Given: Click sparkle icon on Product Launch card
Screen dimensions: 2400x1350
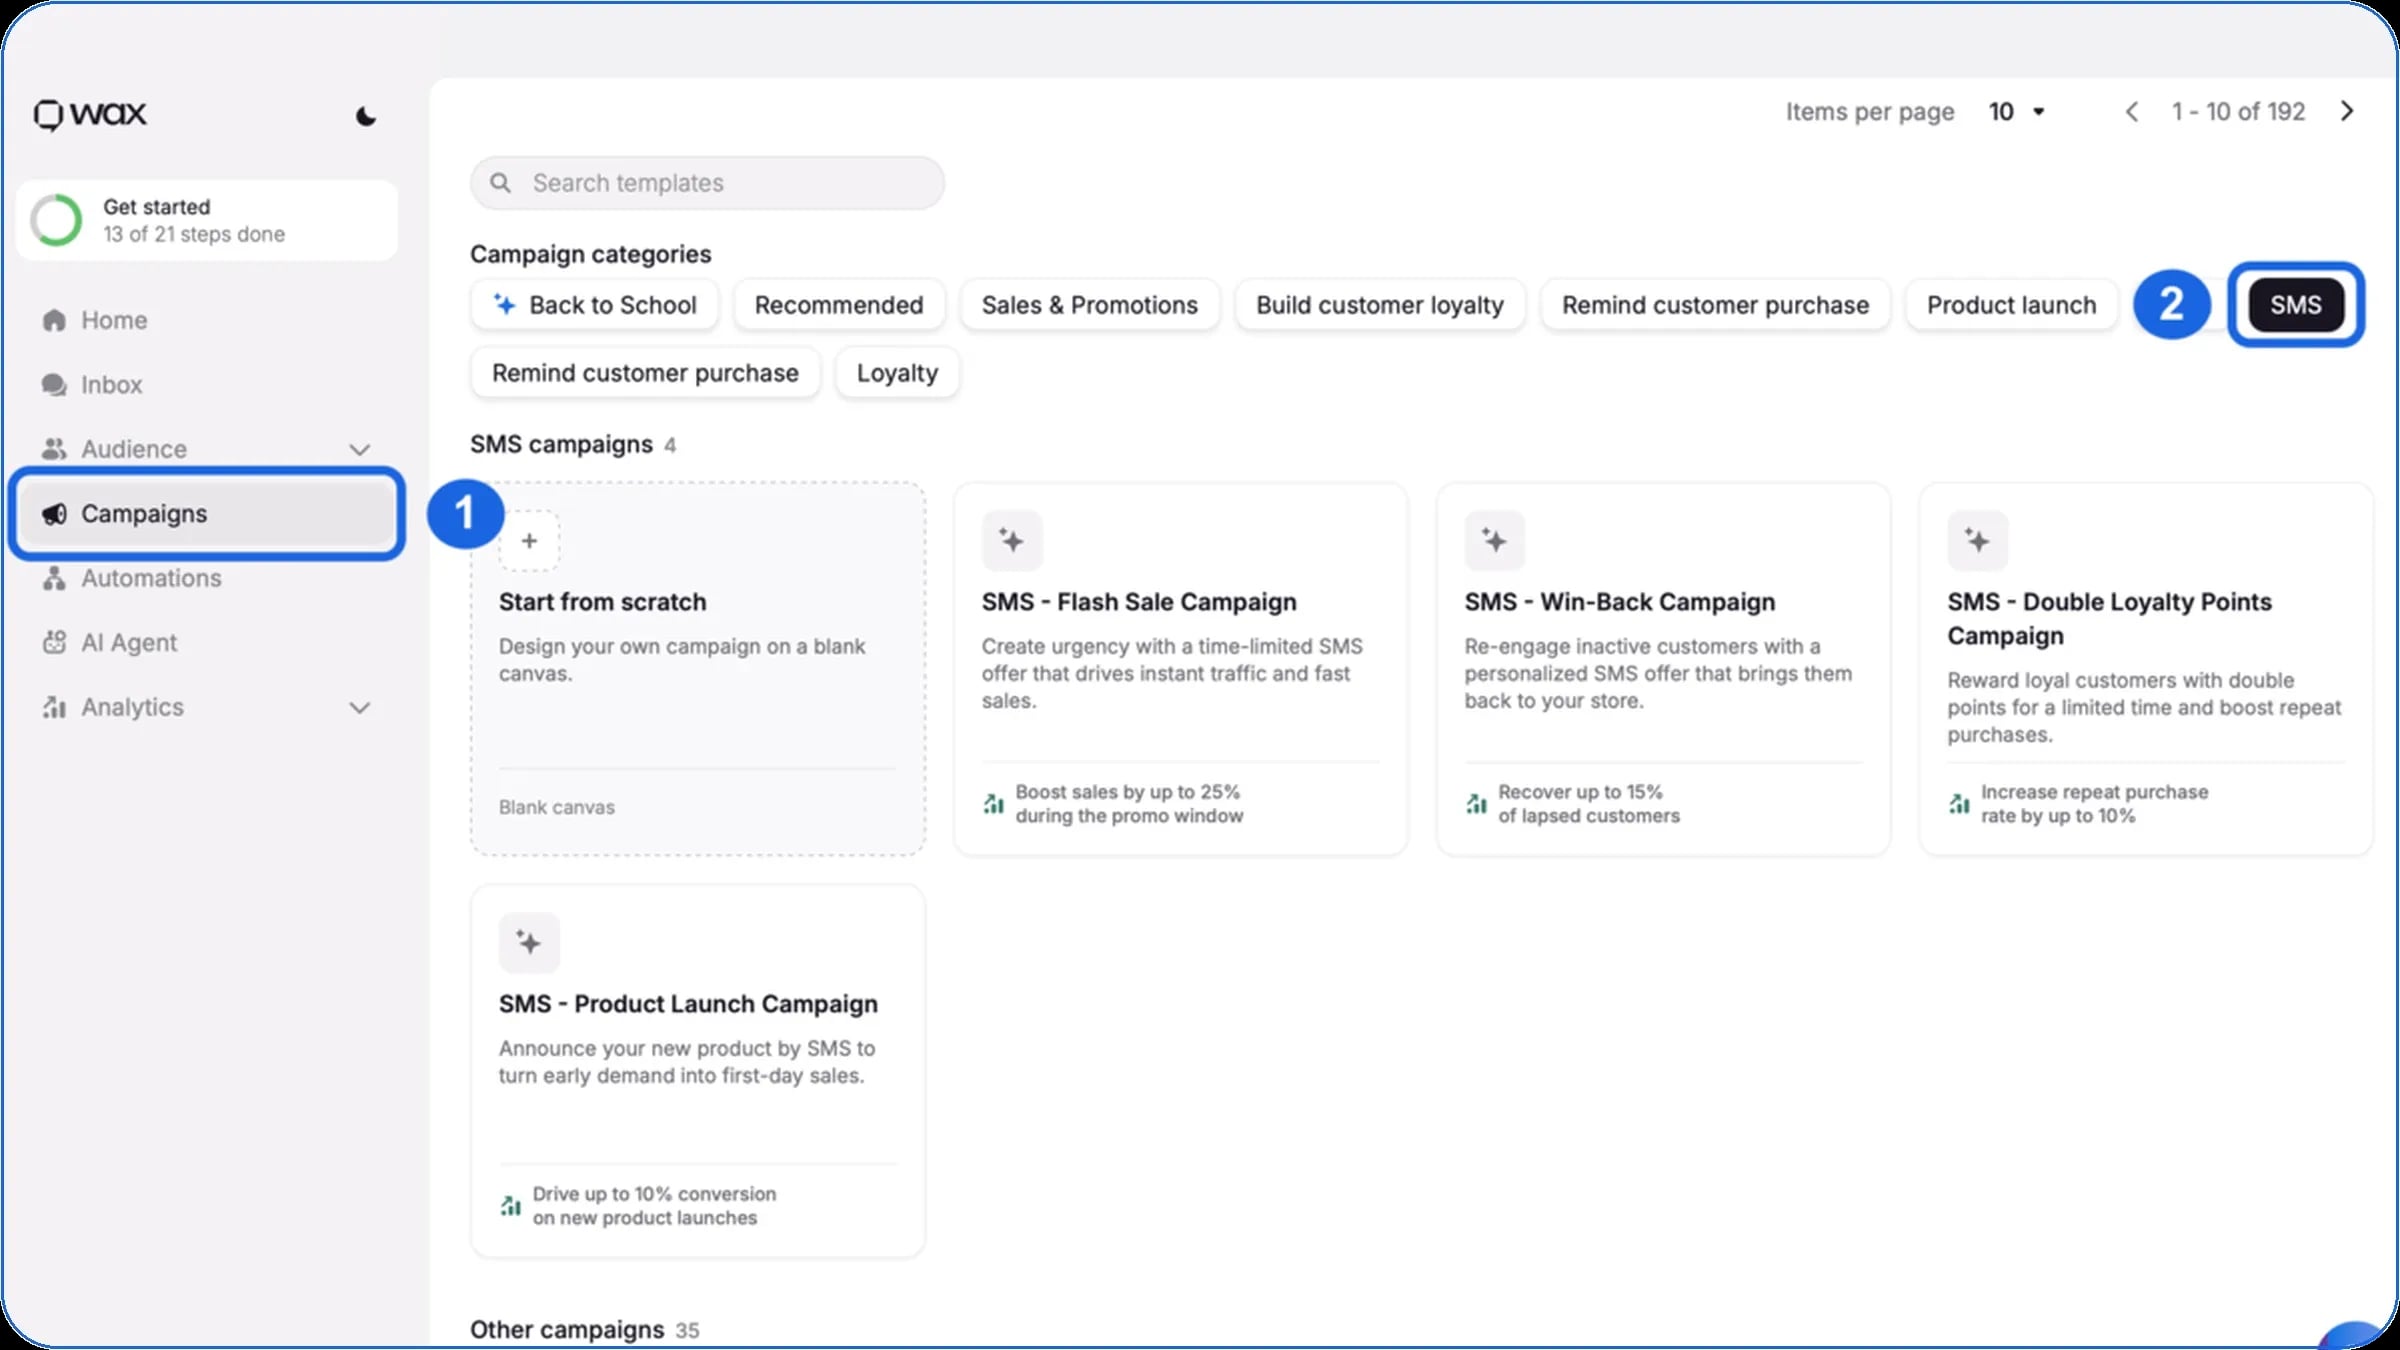Looking at the screenshot, I should (x=529, y=943).
